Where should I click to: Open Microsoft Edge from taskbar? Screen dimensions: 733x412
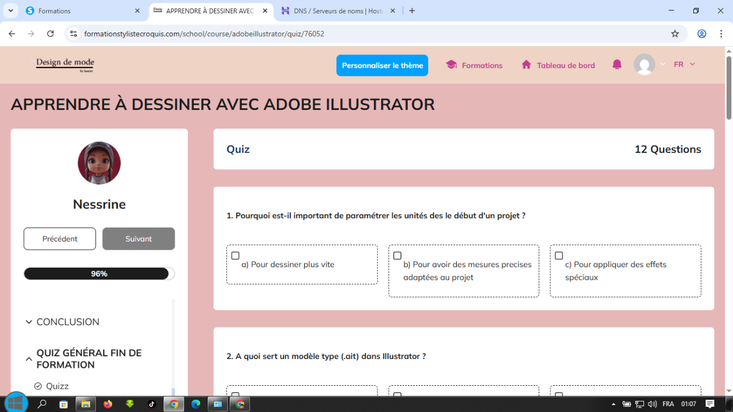coord(195,404)
